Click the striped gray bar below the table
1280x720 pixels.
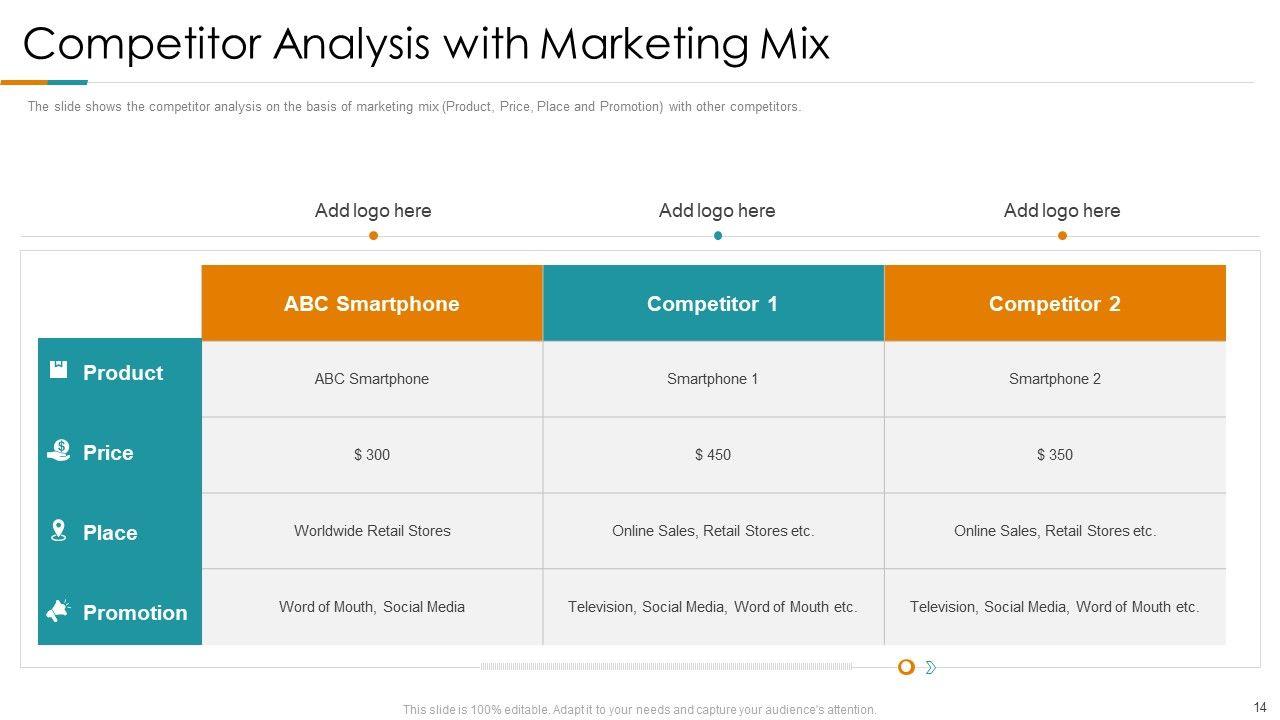pos(666,666)
